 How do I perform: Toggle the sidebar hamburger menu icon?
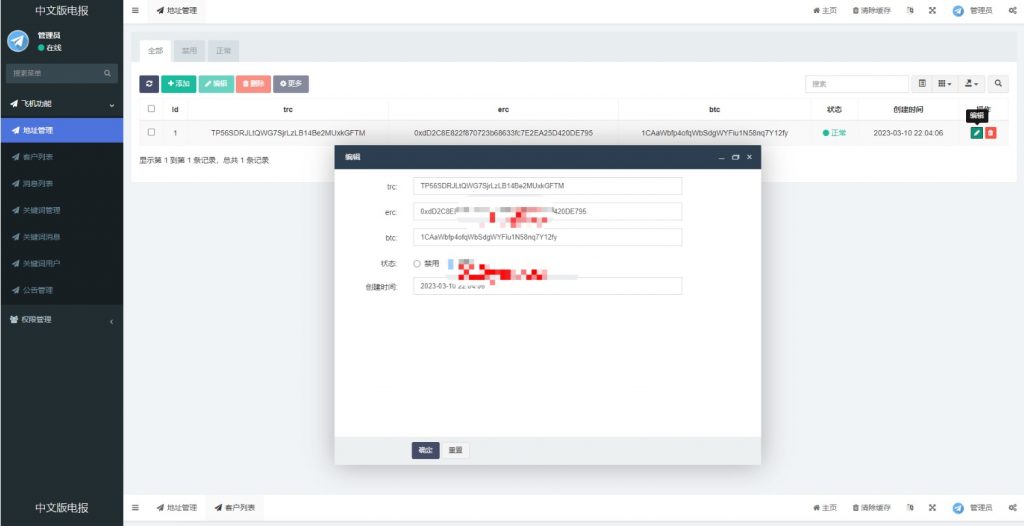pyautogui.click(x=136, y=10)
